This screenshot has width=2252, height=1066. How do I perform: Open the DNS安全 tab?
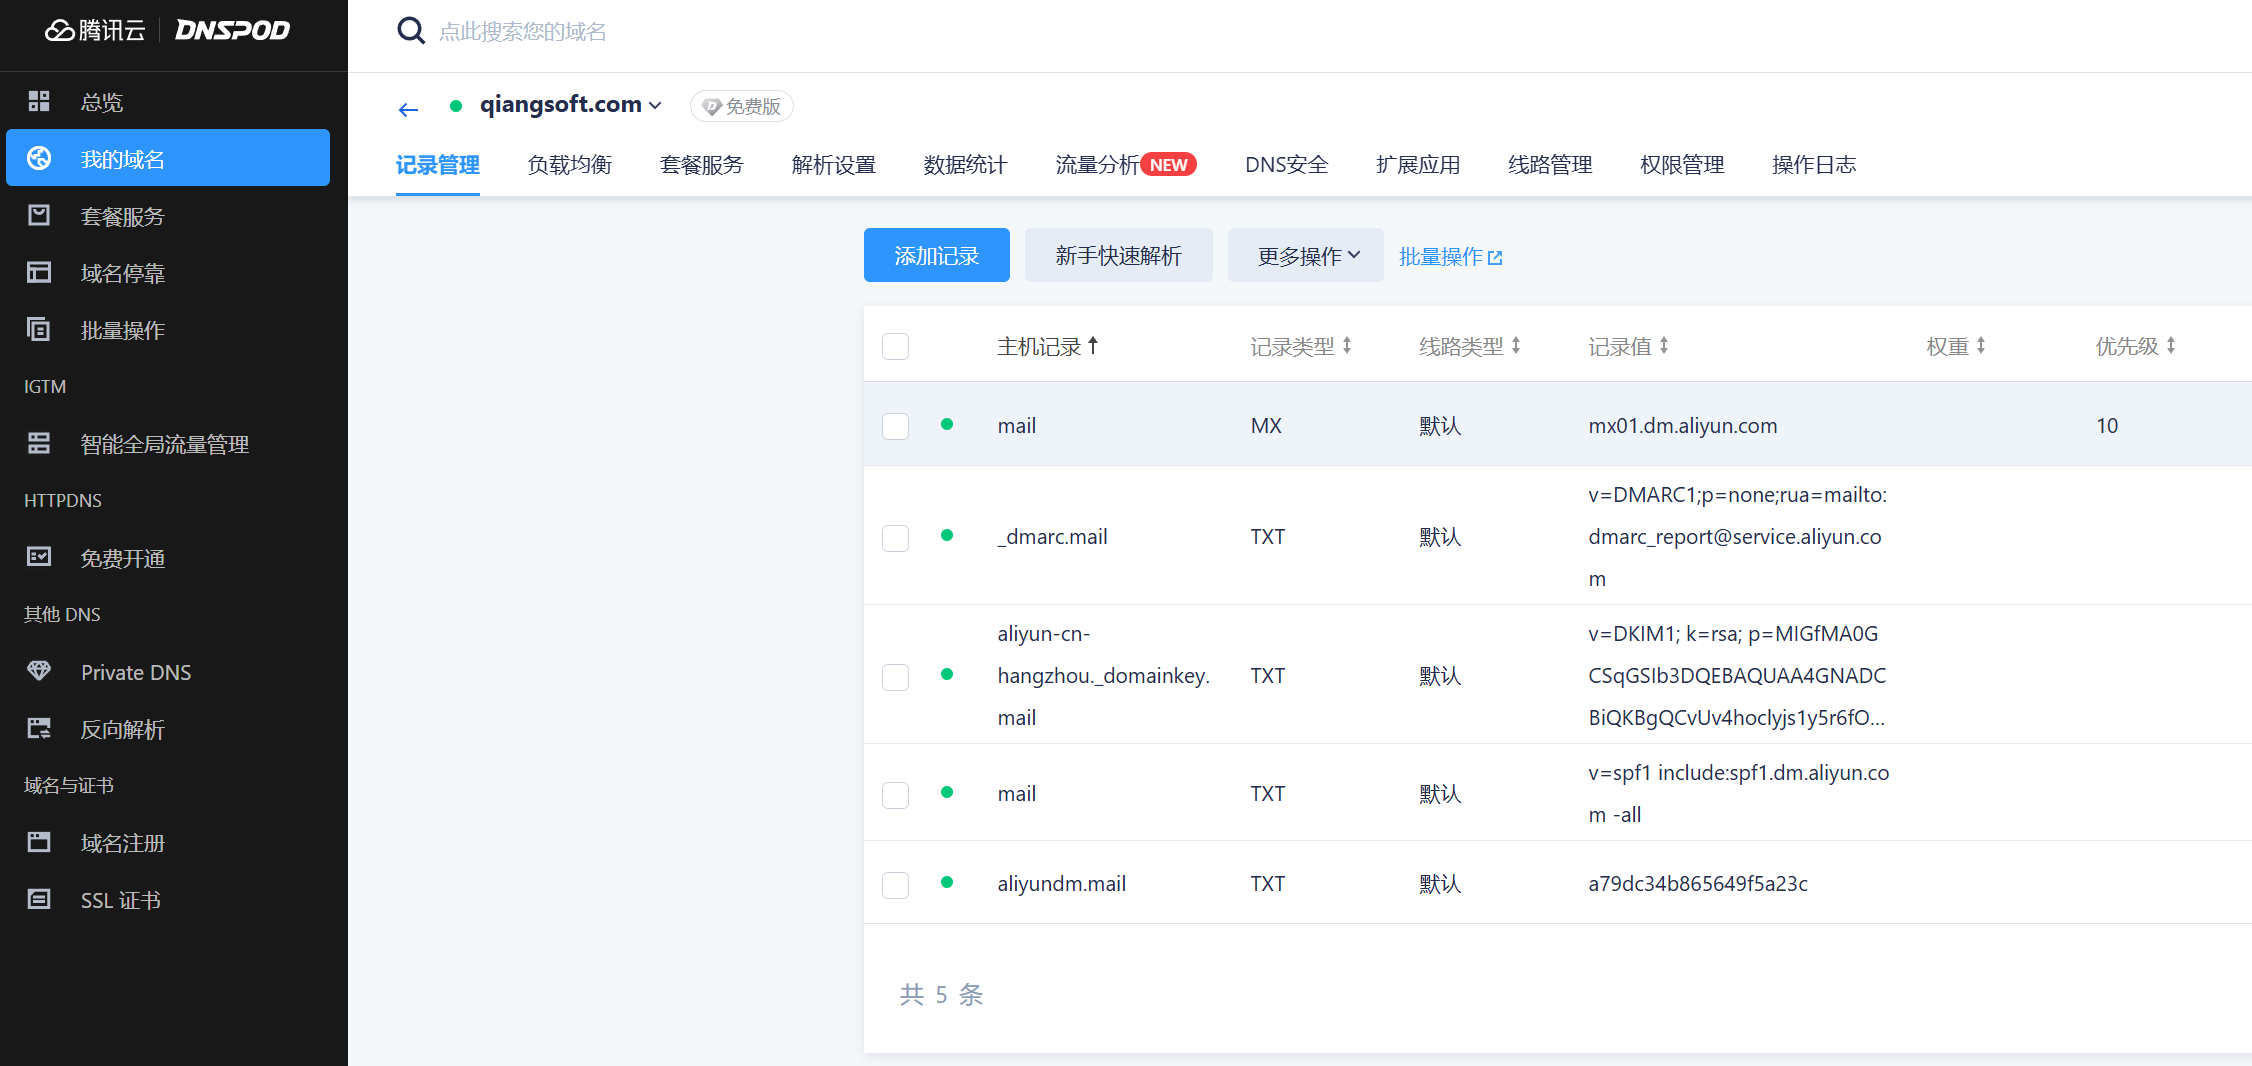[x=1286, y=165]
